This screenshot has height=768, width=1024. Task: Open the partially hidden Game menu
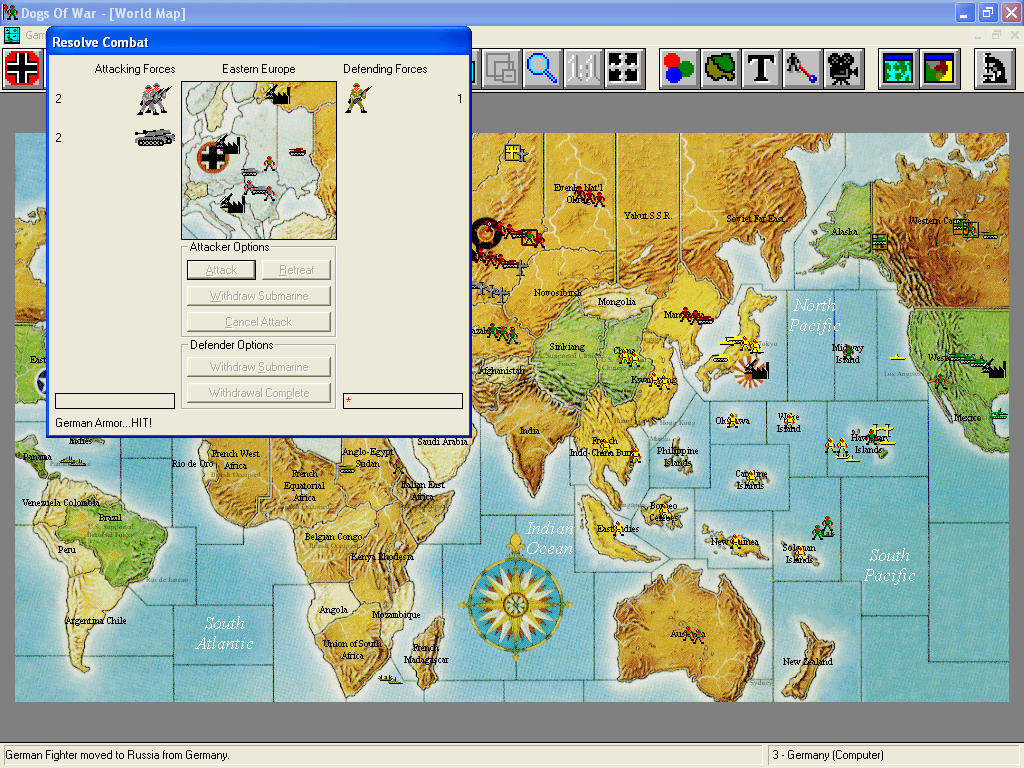click(35, 35)
